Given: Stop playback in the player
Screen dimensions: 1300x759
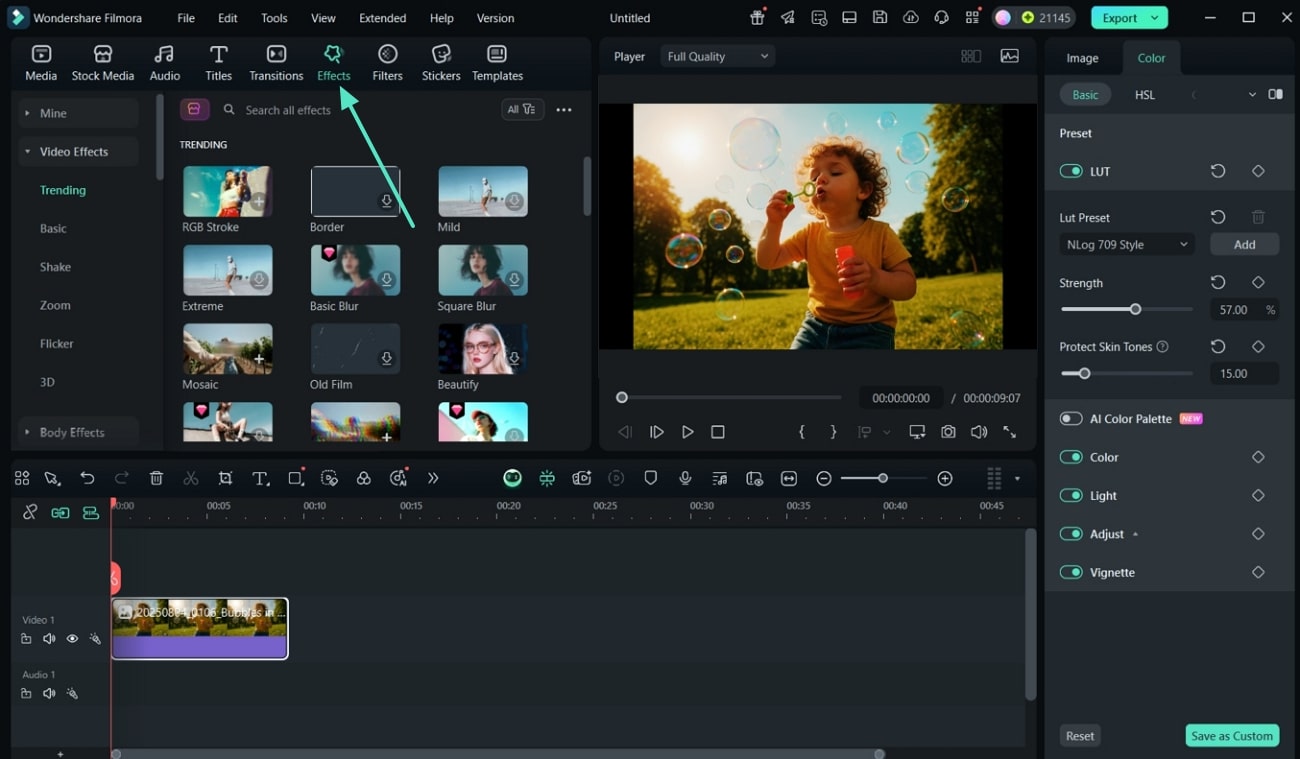Looking at the screenshot, I should point(717,432).
